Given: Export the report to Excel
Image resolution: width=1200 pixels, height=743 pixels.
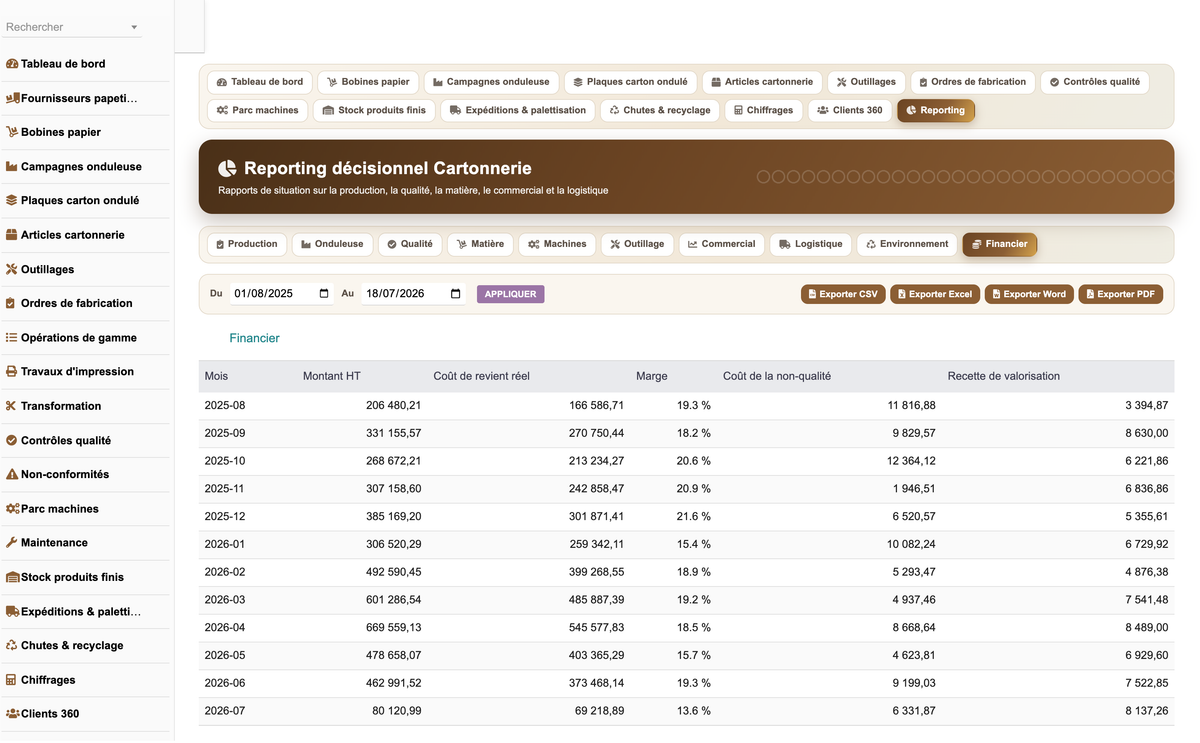Looking at the screenshot, I should click(935, 294).
